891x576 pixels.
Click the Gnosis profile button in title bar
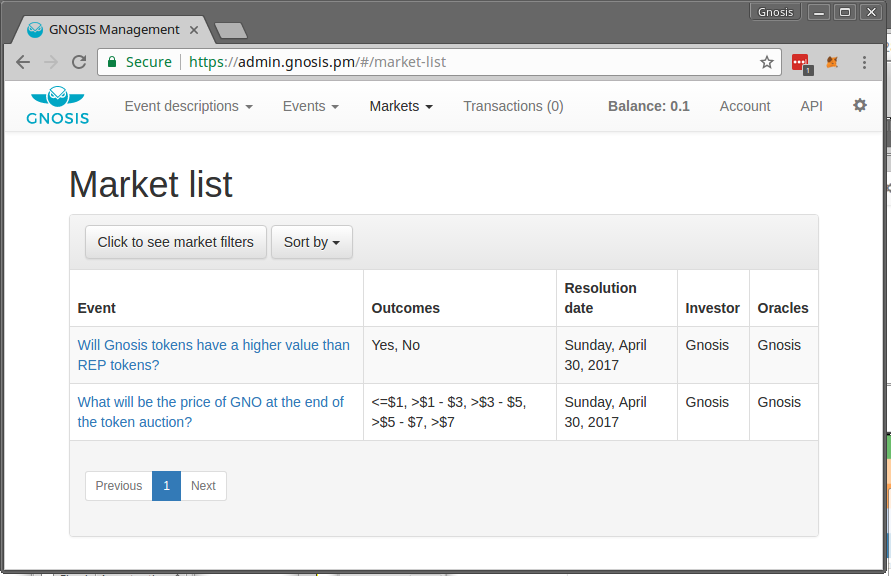(775, 12)
